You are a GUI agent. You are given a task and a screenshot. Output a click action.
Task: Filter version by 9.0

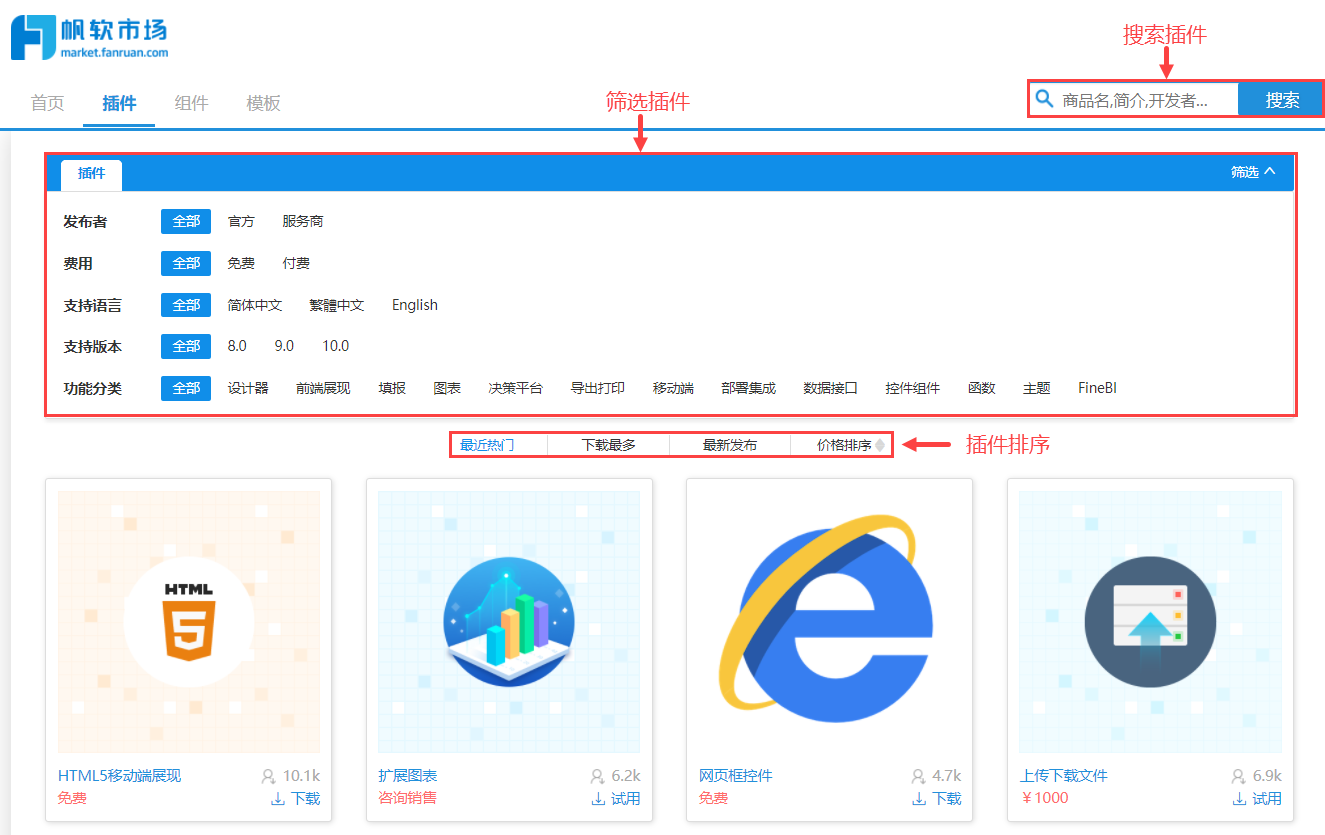[x=284, y=346]
